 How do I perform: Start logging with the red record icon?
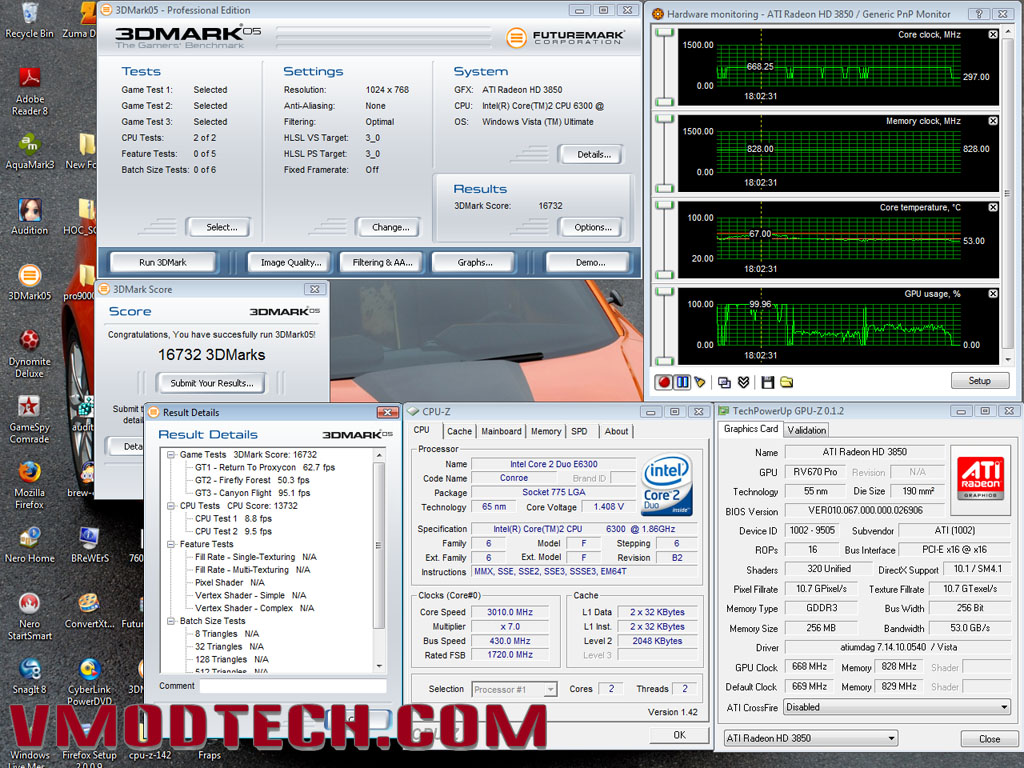pyautogui.click(x=664, y=382)
